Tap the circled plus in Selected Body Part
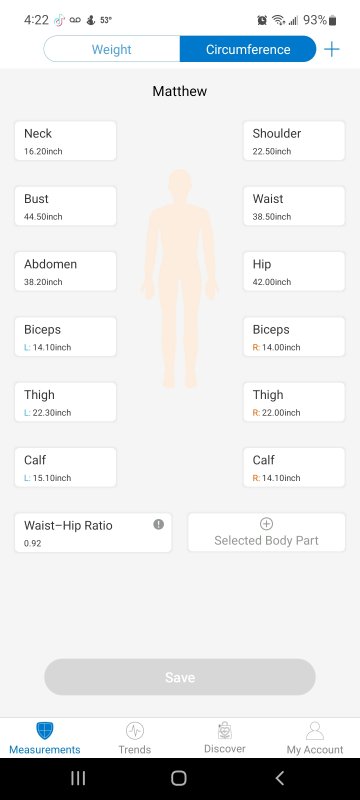This screenshot has width=360, height=800. 267,524
